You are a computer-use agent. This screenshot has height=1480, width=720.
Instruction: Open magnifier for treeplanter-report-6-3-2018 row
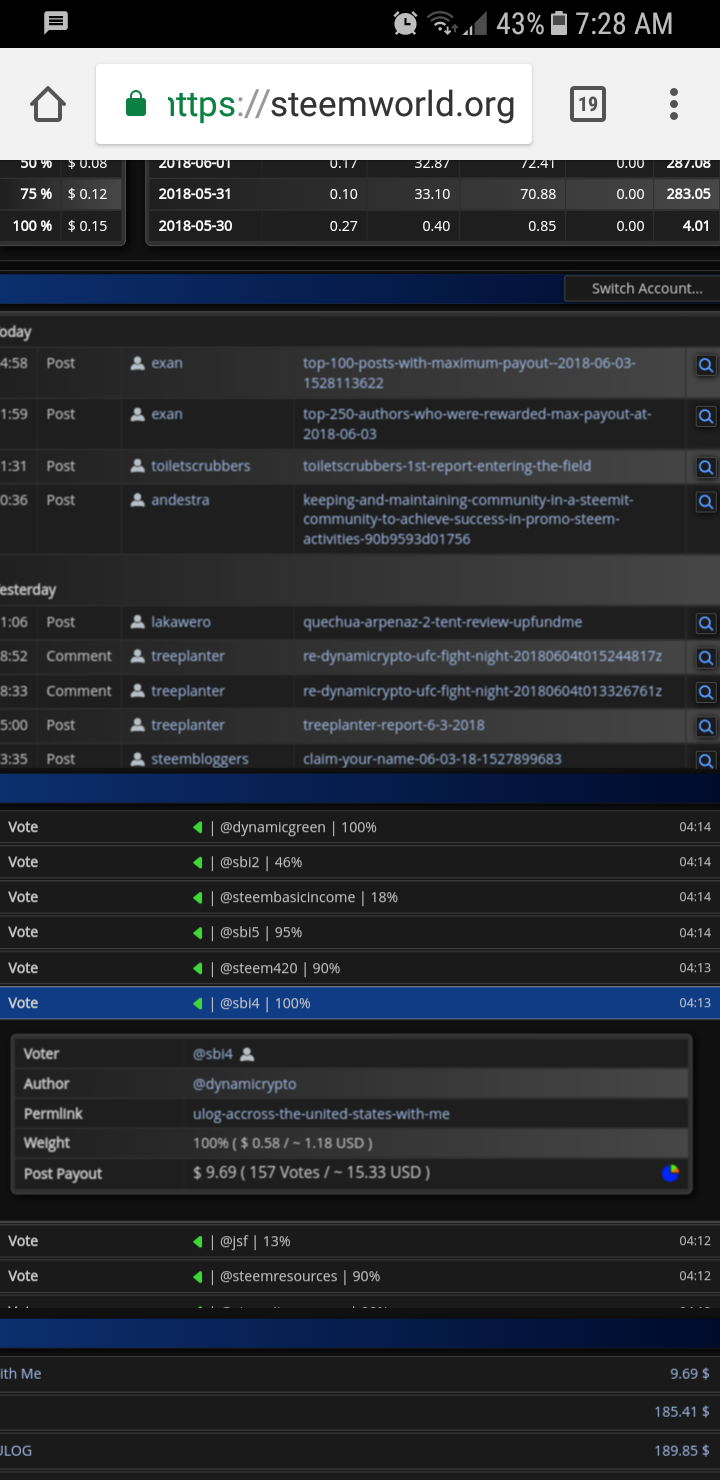click(x=706, y=727)
